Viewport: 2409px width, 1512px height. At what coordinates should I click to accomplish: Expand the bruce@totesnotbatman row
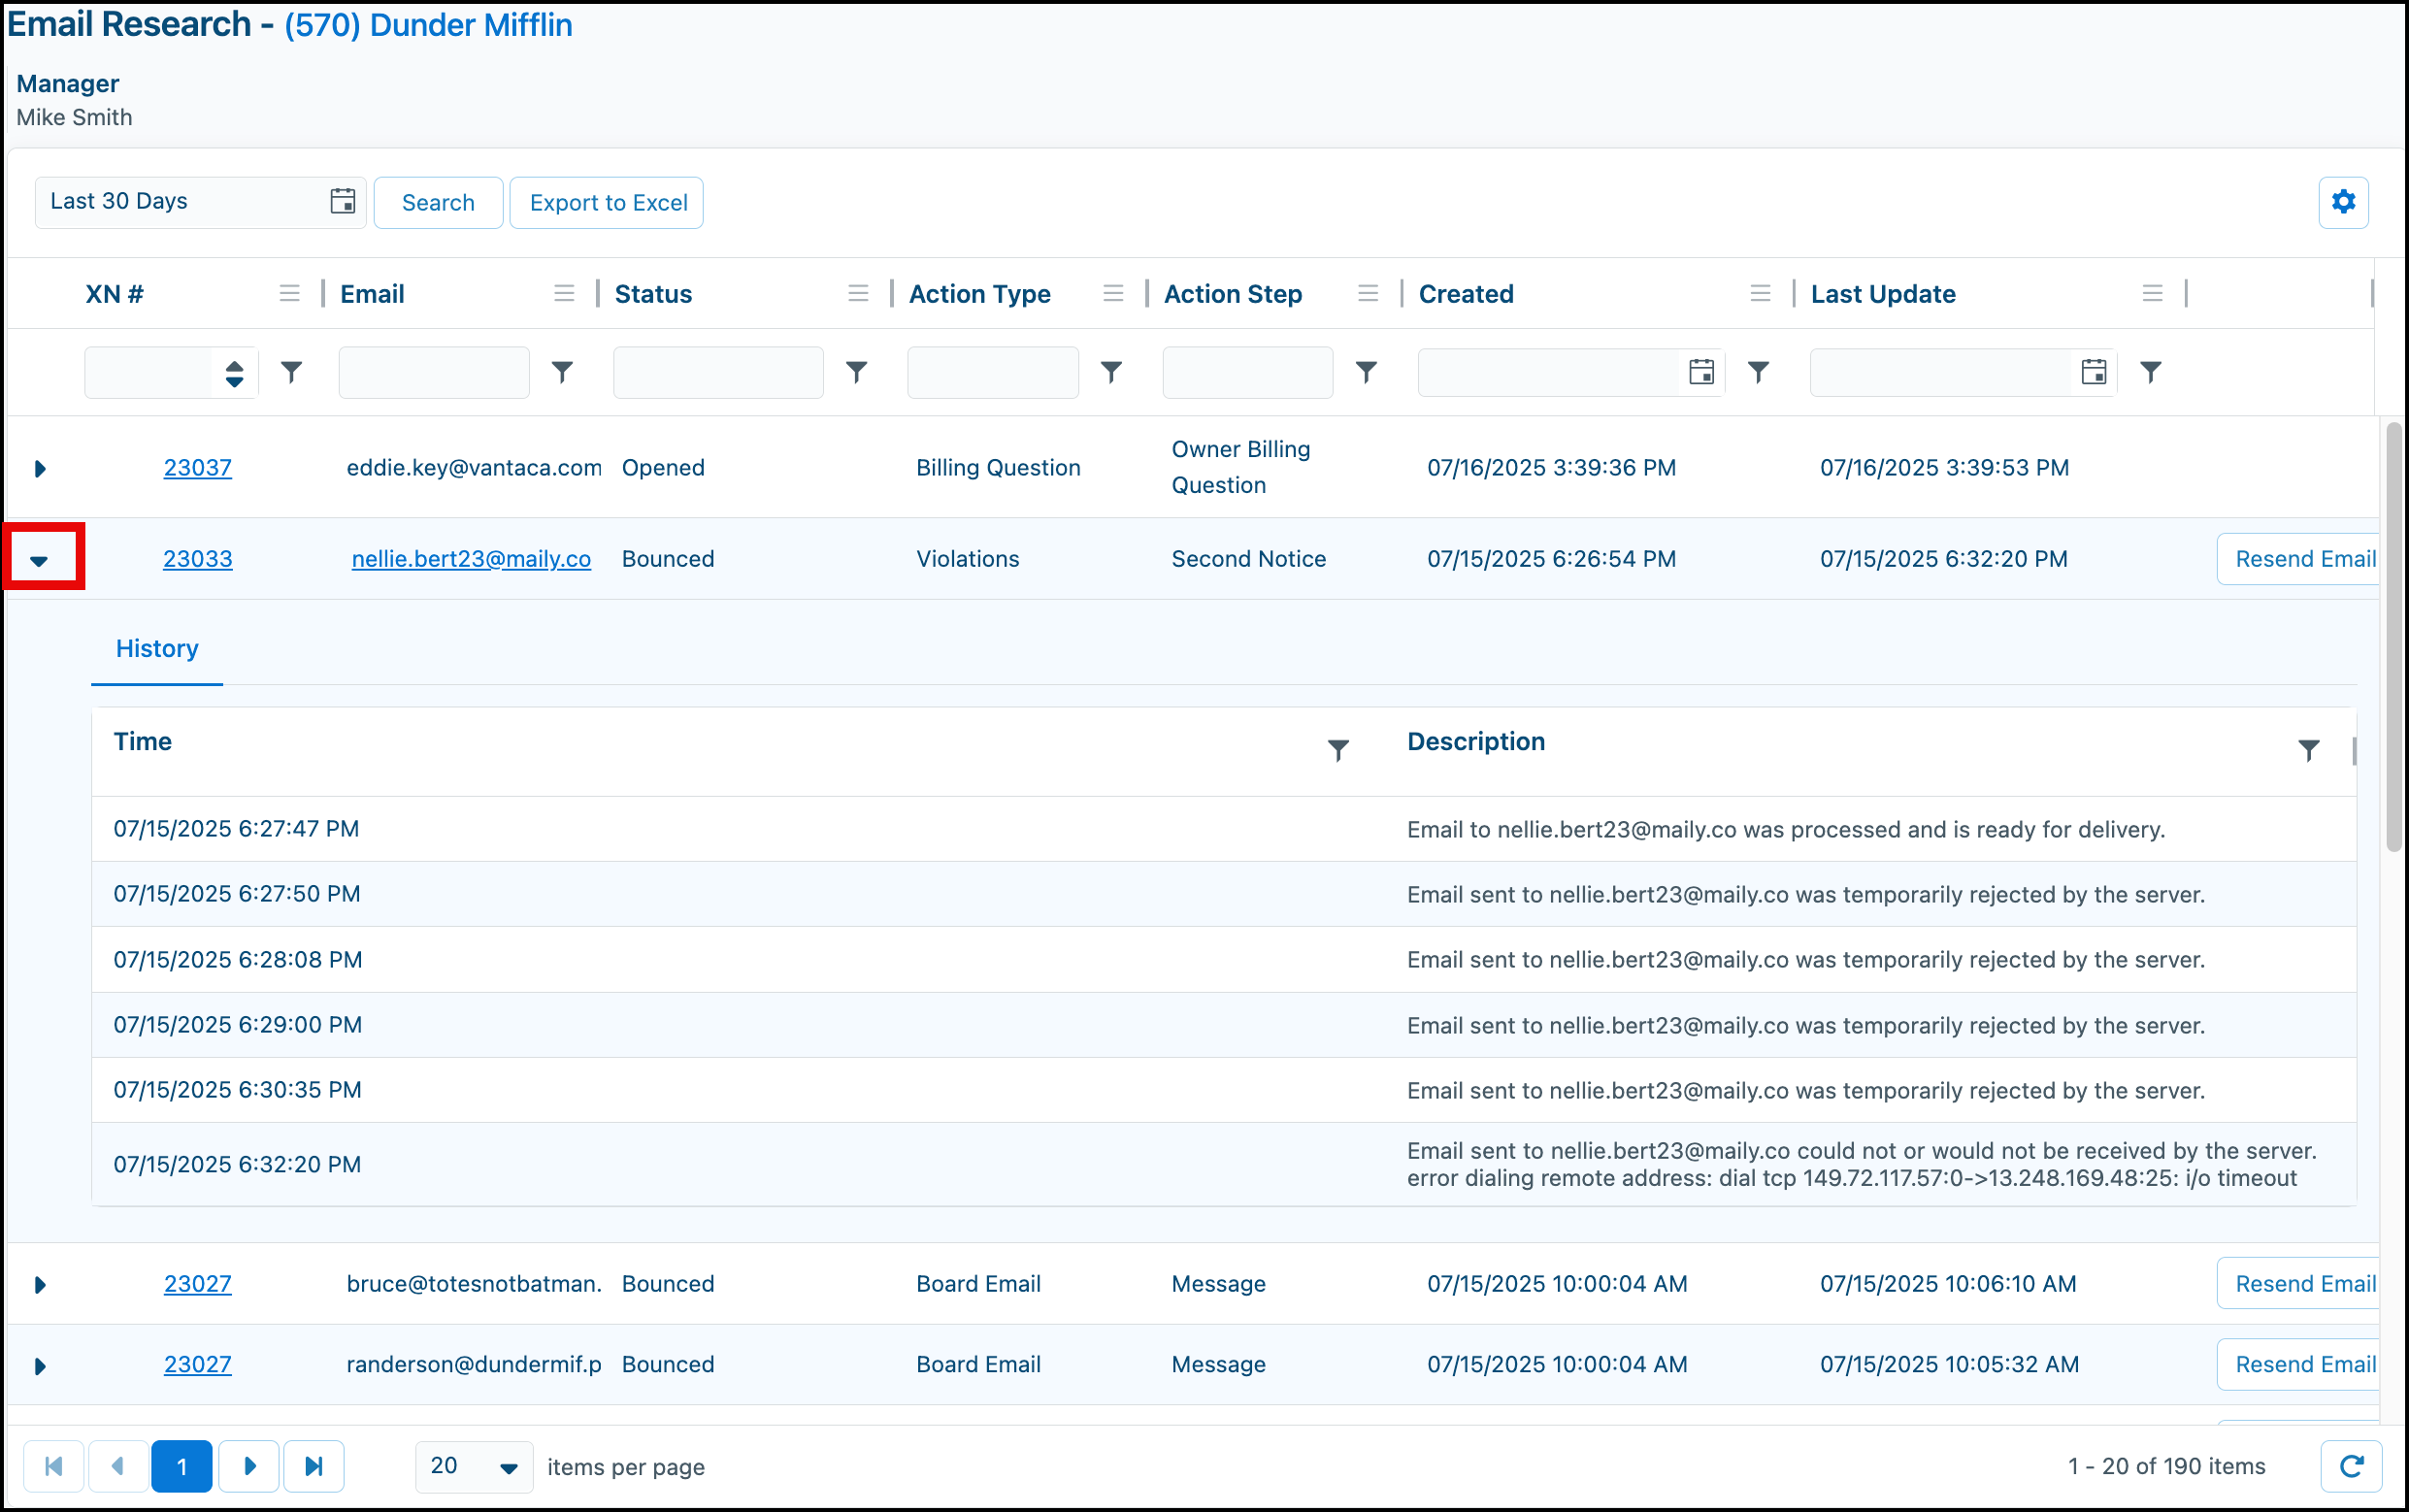click(40, 1285)
